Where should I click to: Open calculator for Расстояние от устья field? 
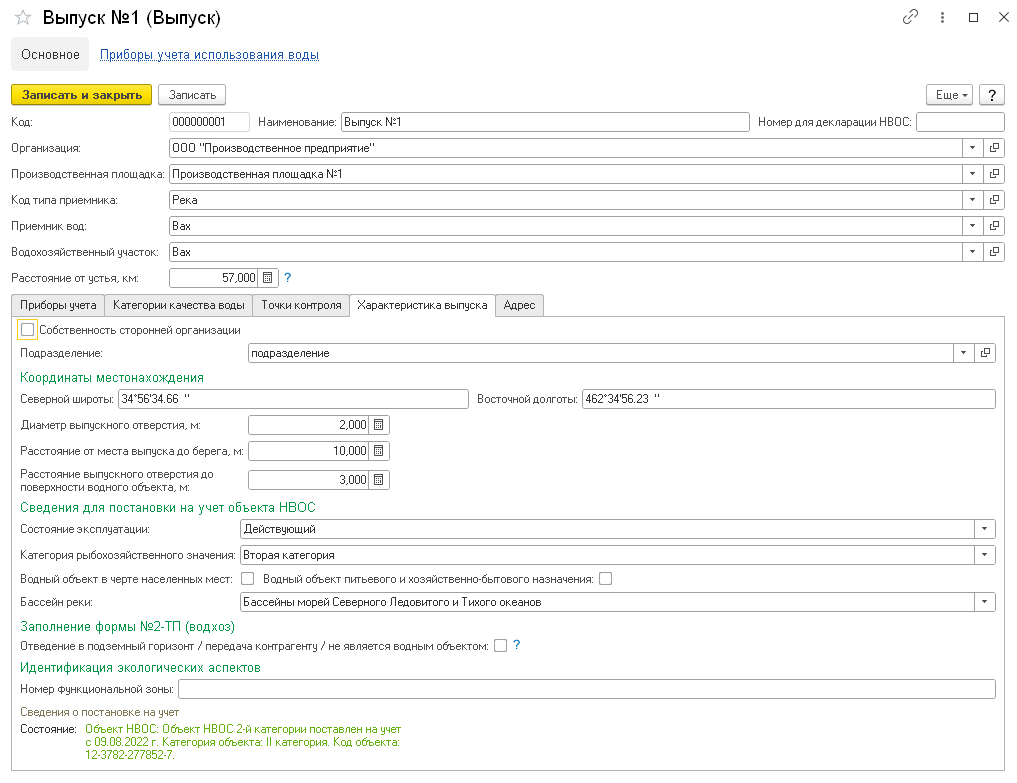(268, 278)
